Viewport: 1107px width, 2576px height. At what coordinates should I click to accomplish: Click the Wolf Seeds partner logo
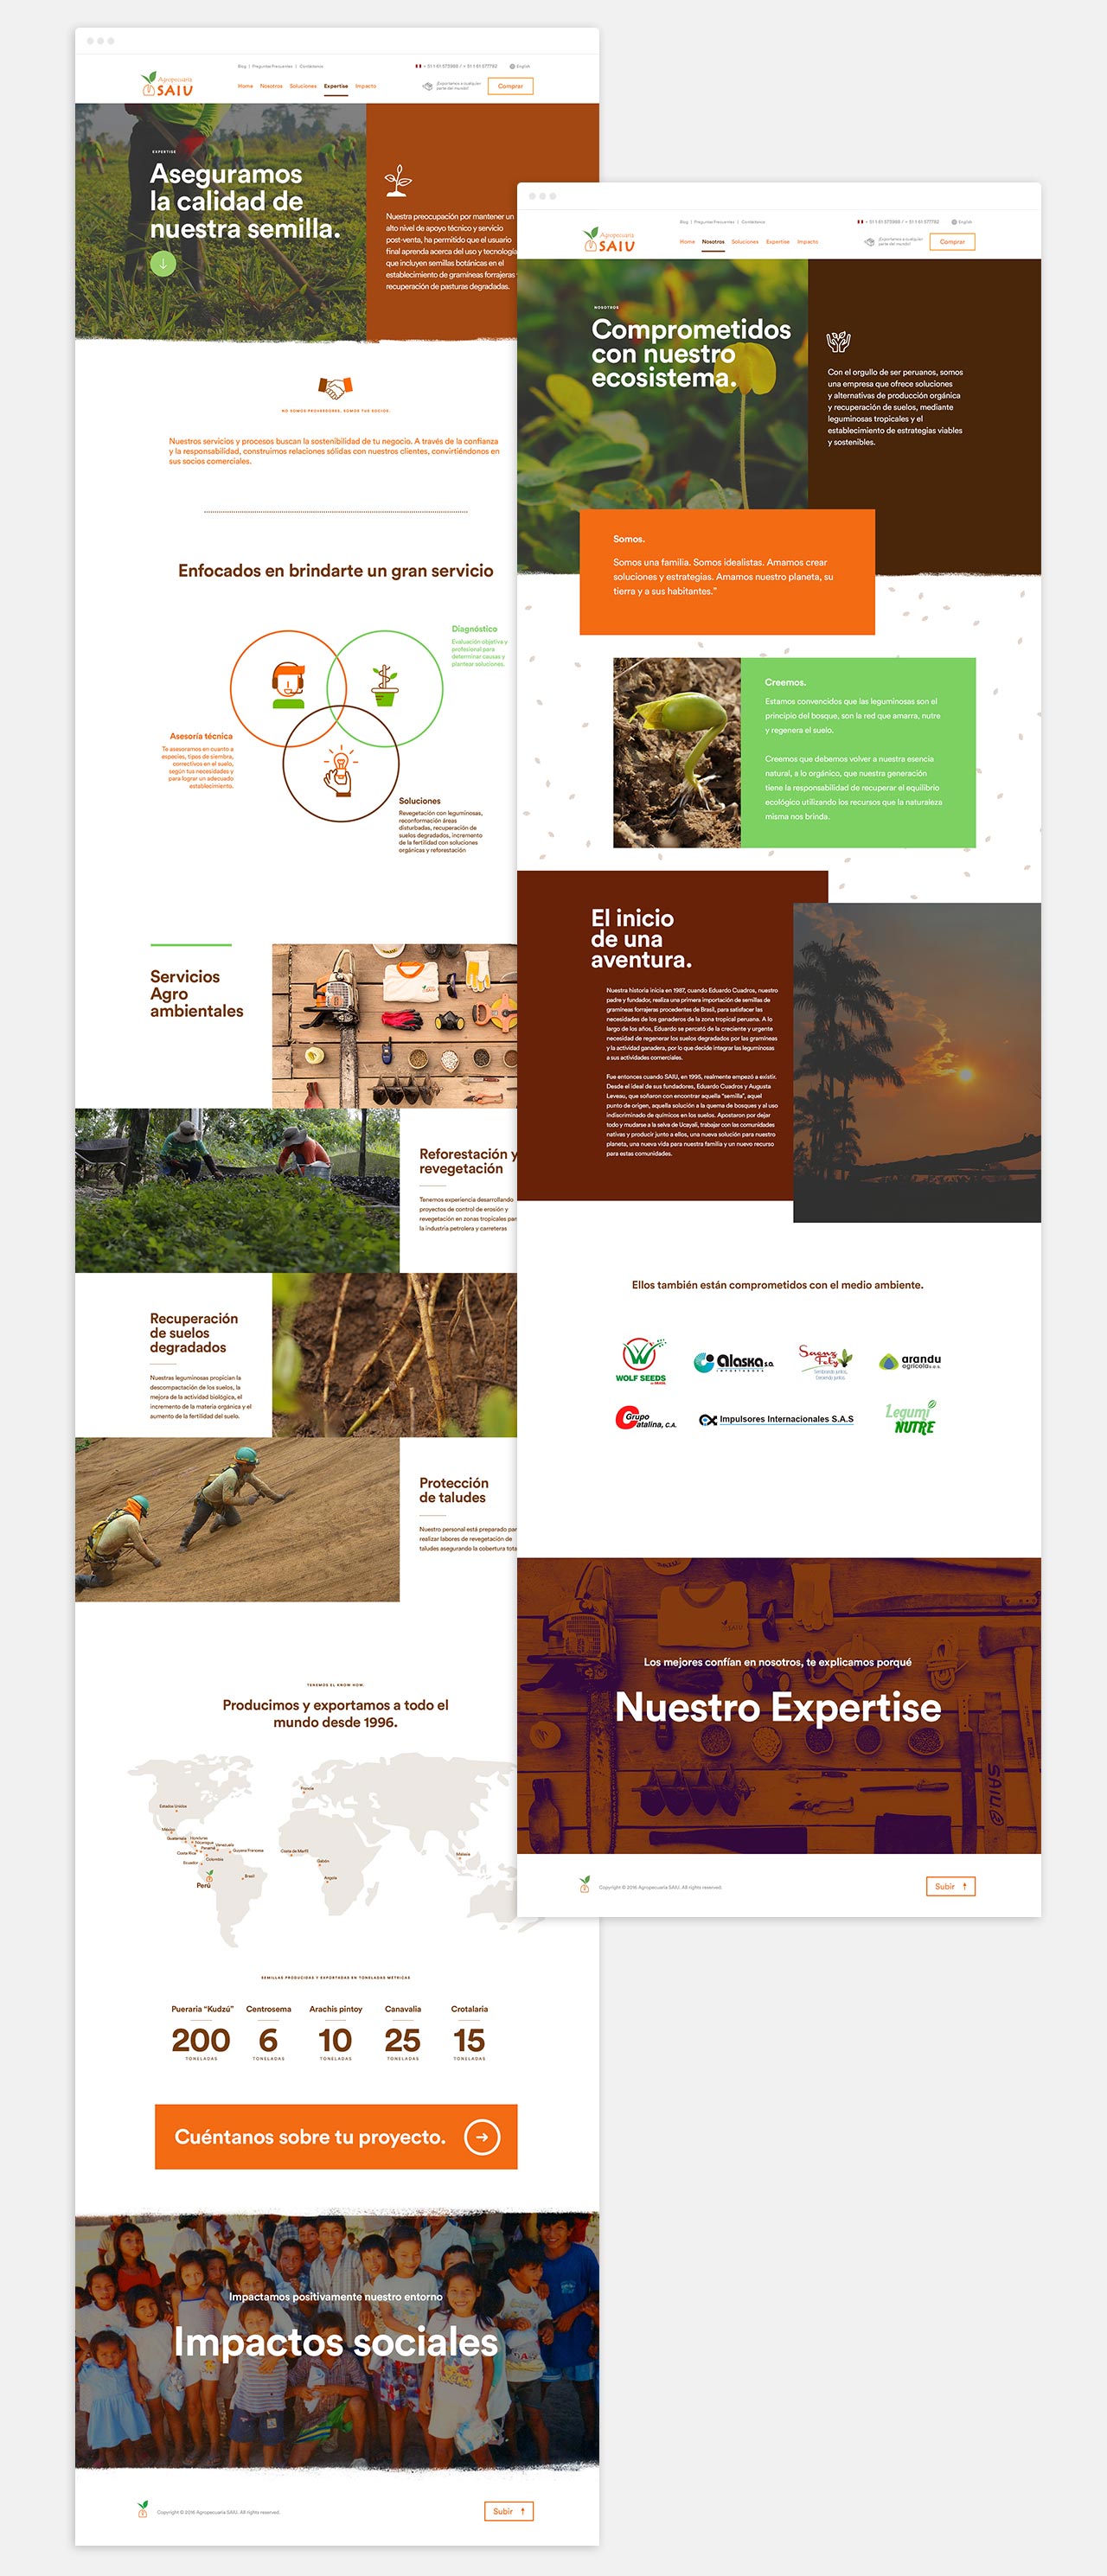[x=640, y=1360]
